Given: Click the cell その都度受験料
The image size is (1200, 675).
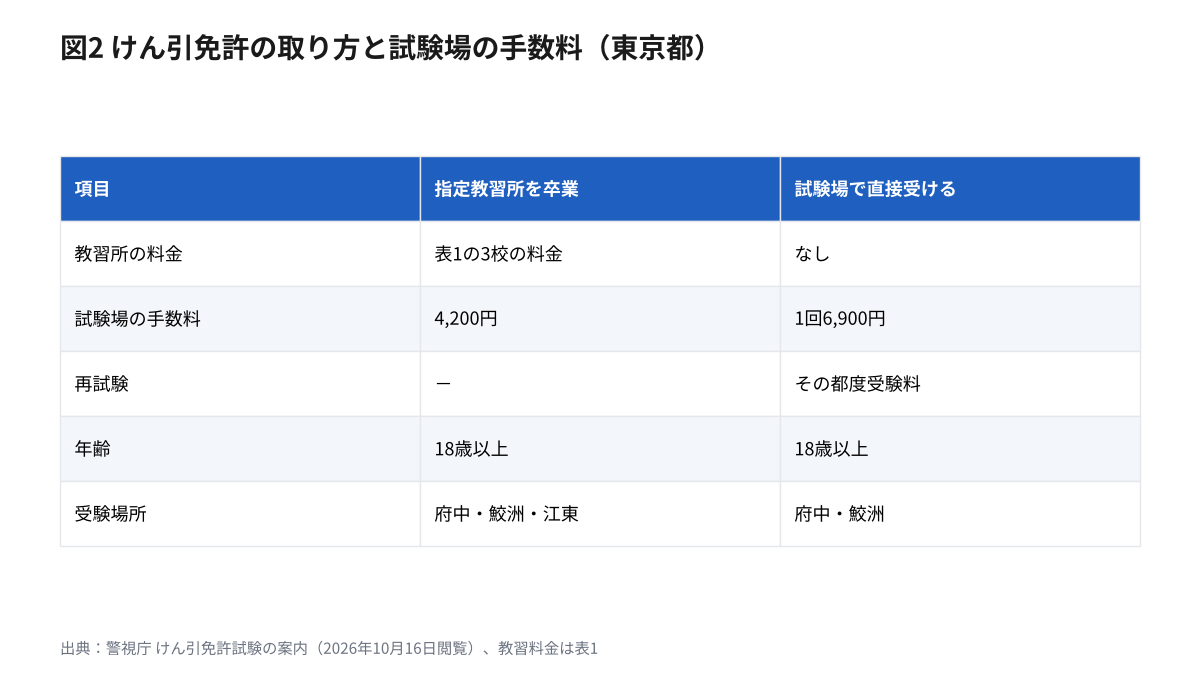Looking at the screenshot, I should [960, 384].
